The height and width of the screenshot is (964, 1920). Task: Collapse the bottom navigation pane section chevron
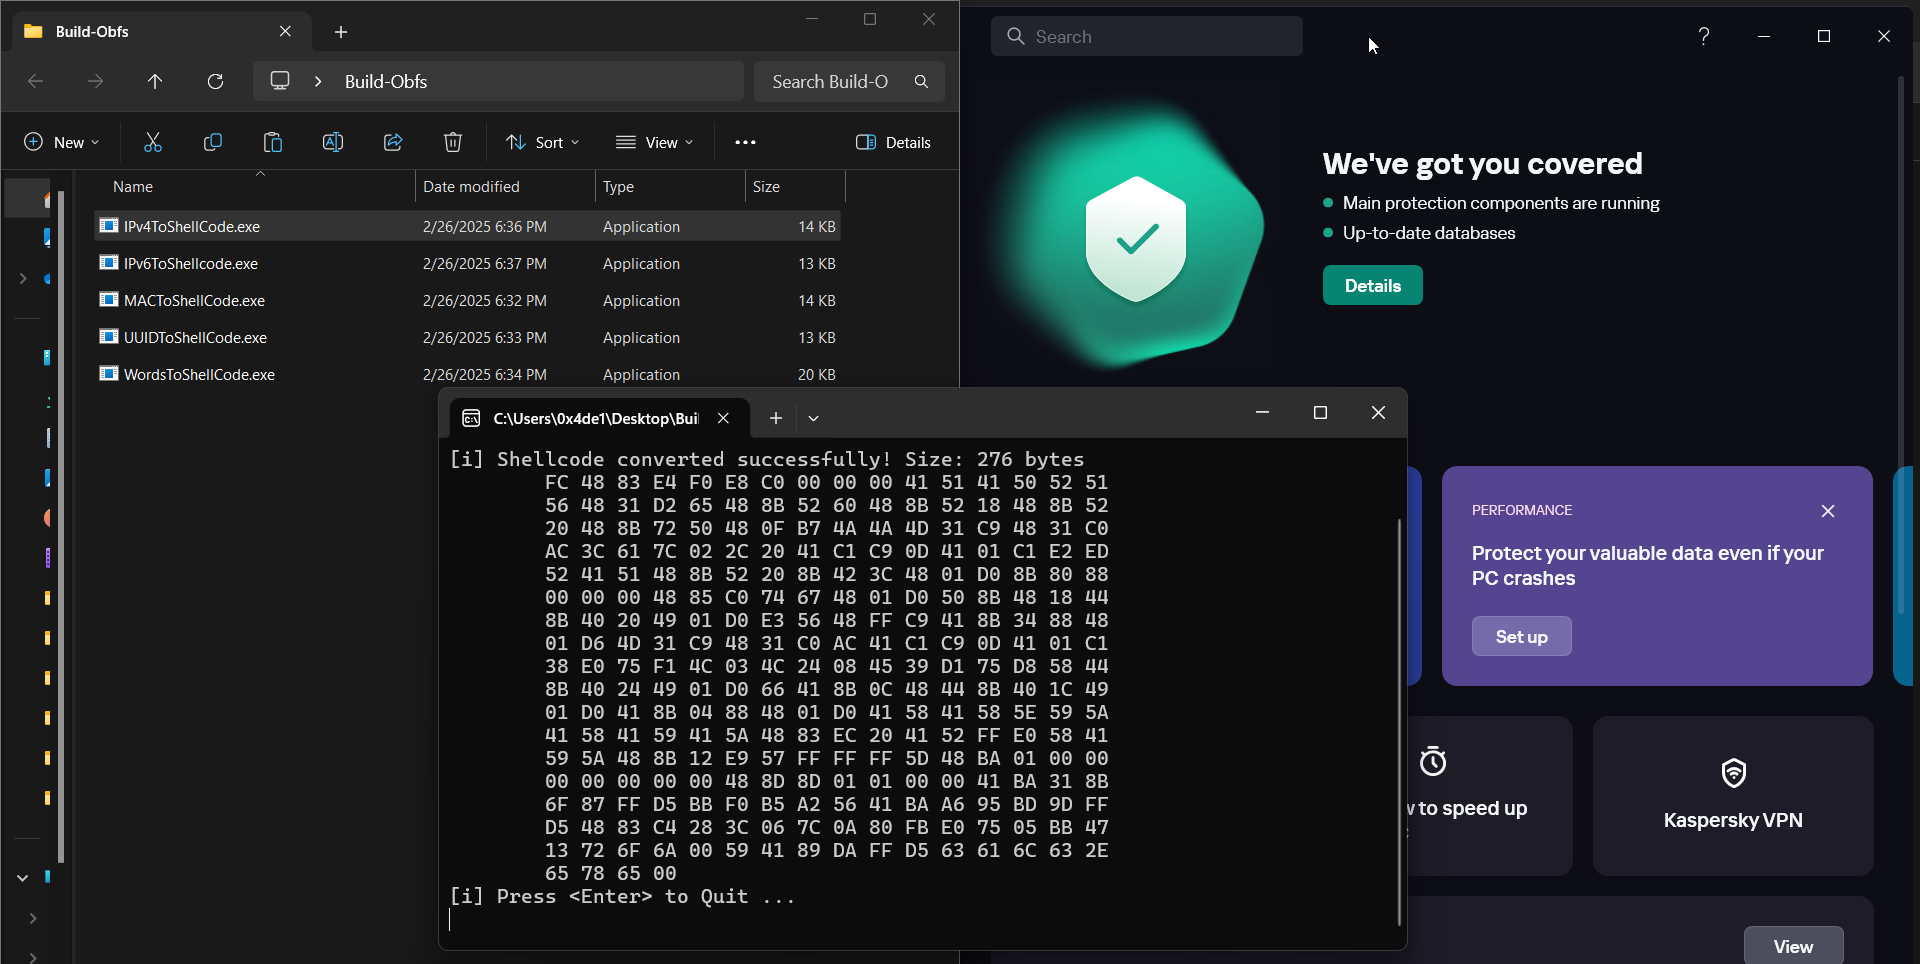coord(22,877)
